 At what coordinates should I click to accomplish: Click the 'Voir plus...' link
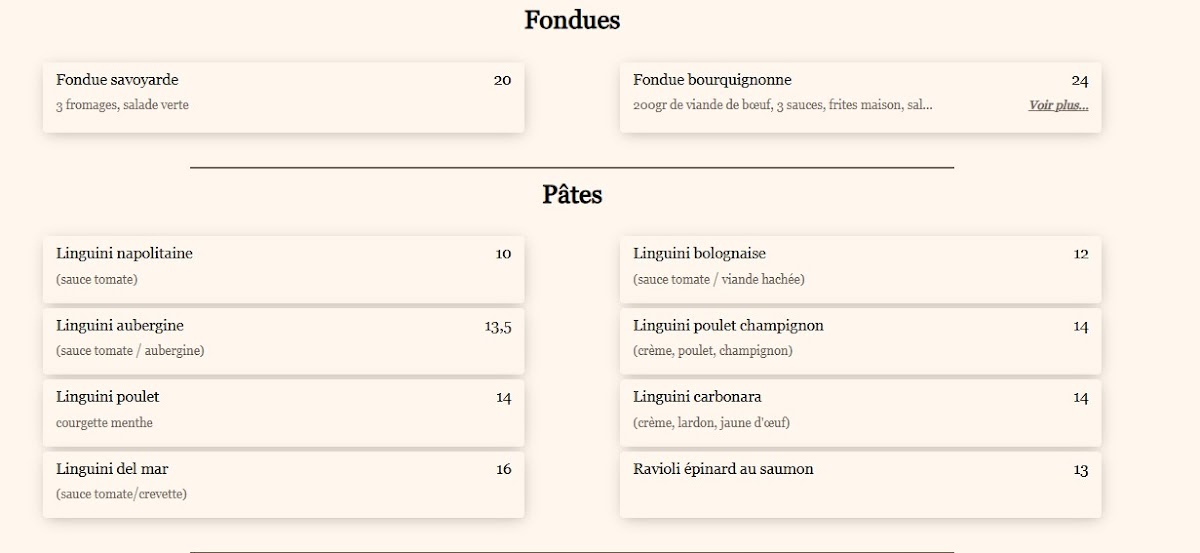(1058, 105)
